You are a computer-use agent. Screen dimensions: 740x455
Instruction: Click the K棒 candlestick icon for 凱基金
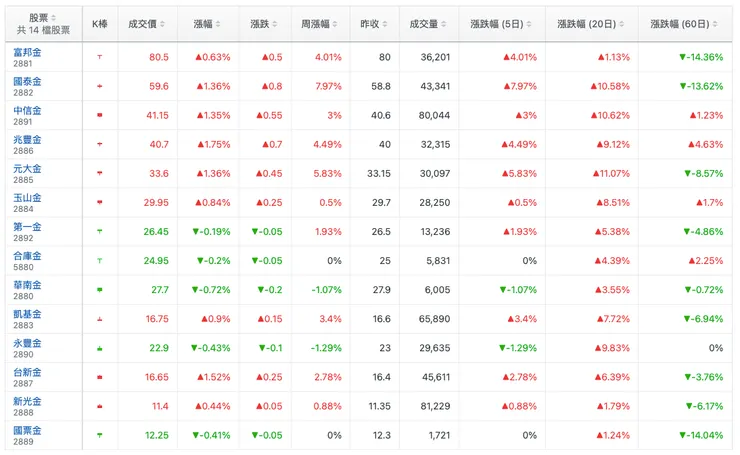click(x=100, y=319)
